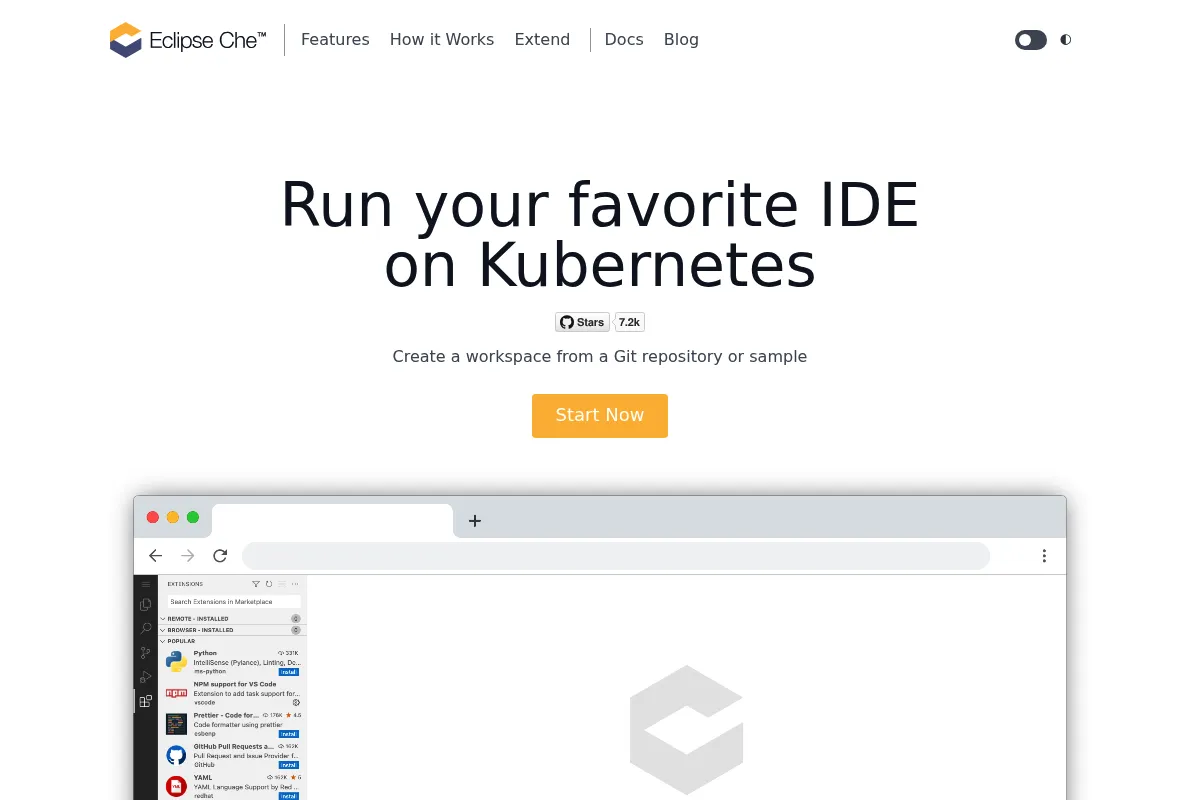Open the Run and Debug view icon
This screenshot has height=800, width=1200.
pyautogui.click(x=146, y=677)
